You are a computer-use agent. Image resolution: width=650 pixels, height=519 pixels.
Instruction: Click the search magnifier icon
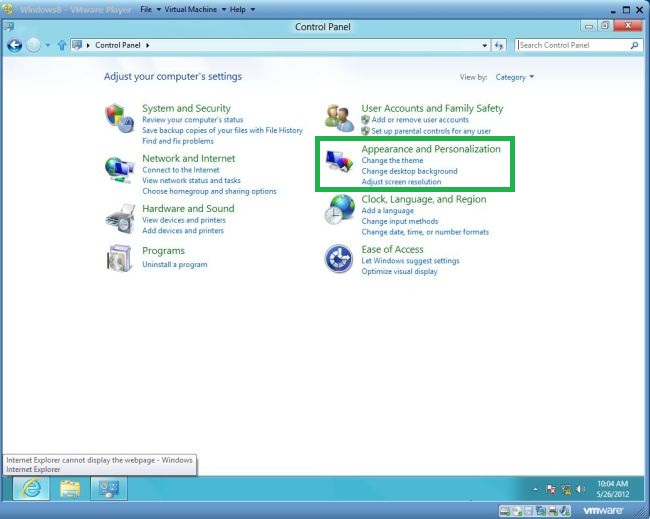[634, 45]
